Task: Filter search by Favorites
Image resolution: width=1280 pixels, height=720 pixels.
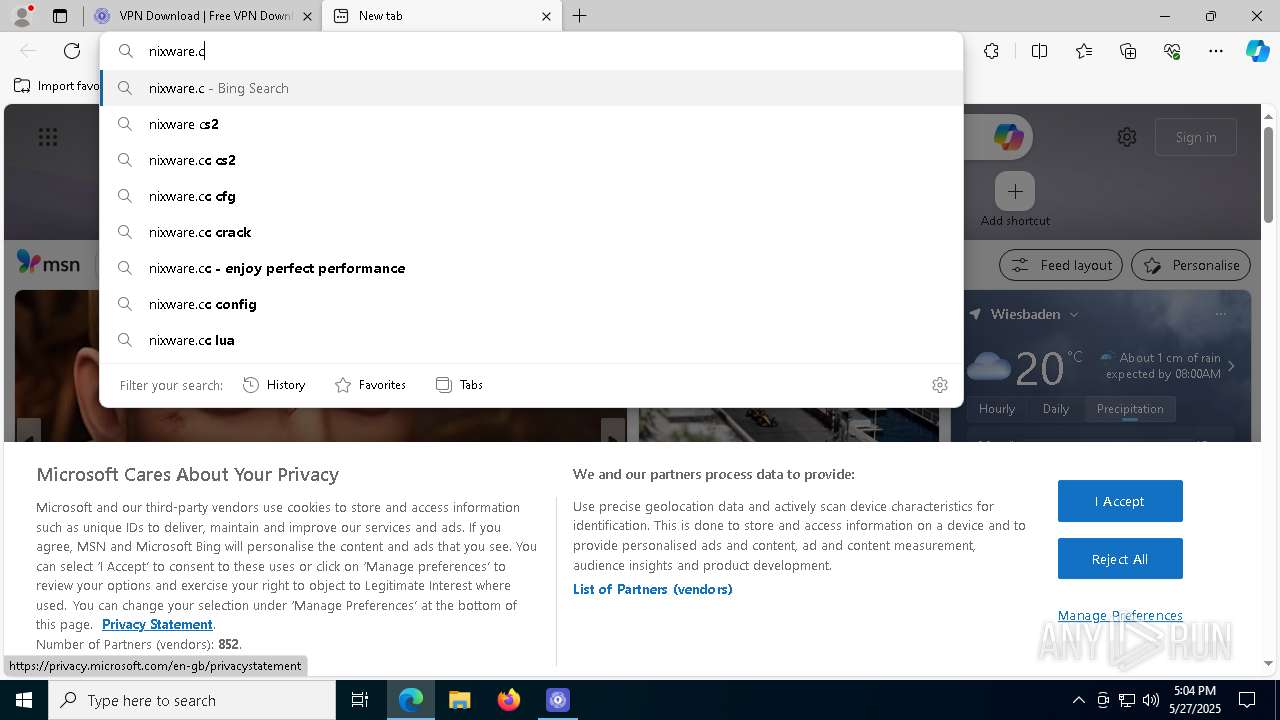Action: pos(371,385)
